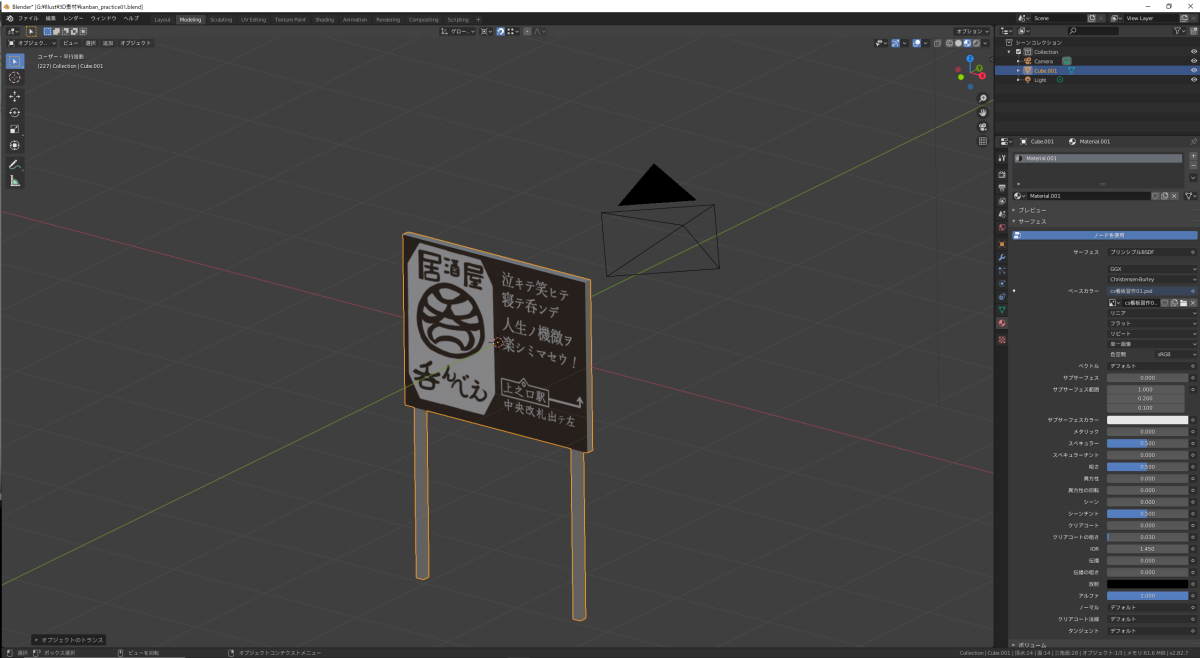Open the Tool properties tab
Screen dimensions: 1200x658
(x=1002, y=158)
